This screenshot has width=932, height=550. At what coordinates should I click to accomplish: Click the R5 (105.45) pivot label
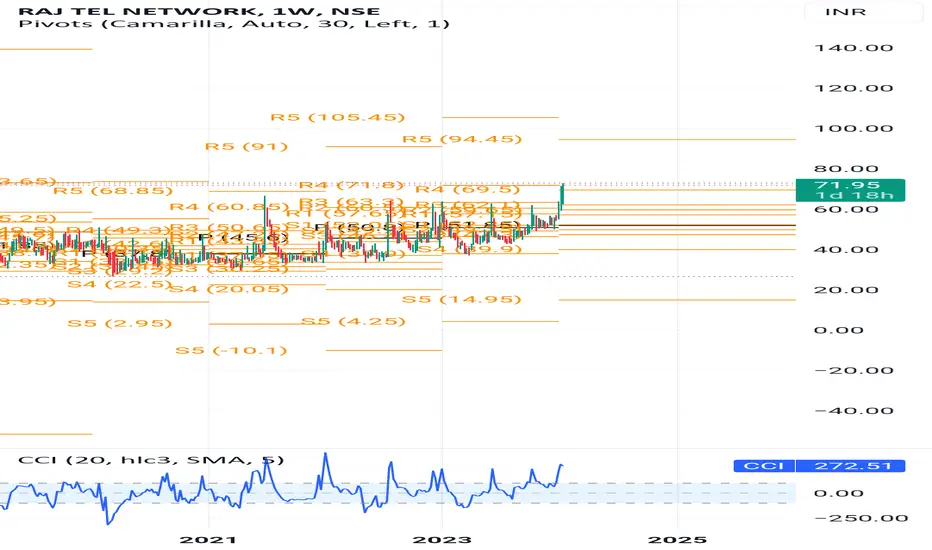[338, 118]
